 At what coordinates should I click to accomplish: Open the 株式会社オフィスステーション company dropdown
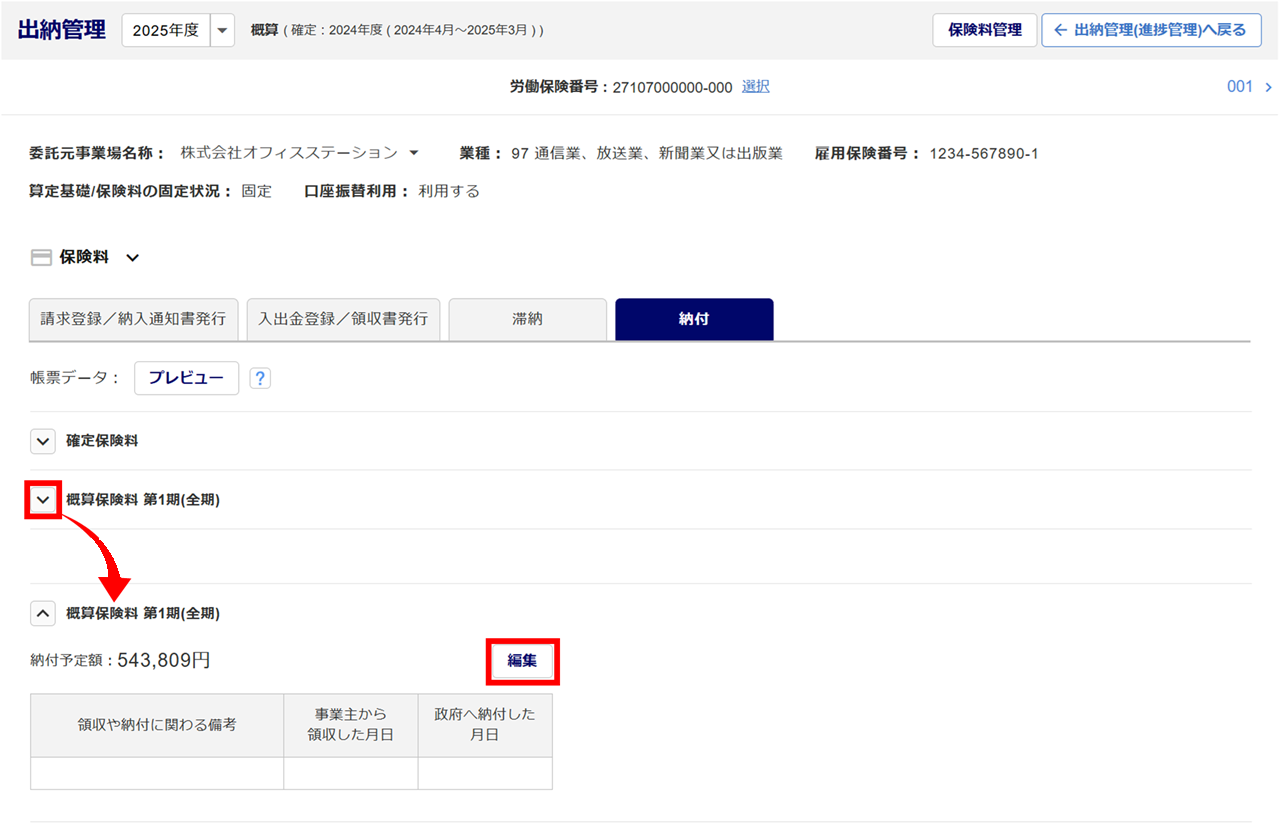pos(414,153)
